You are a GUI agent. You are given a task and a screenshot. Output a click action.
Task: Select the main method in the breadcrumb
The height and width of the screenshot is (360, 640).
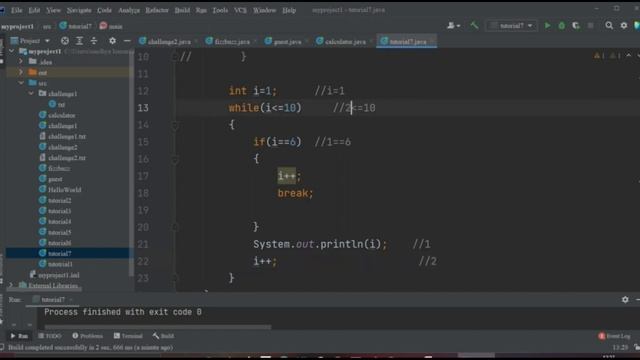click(x=111, y=26)
